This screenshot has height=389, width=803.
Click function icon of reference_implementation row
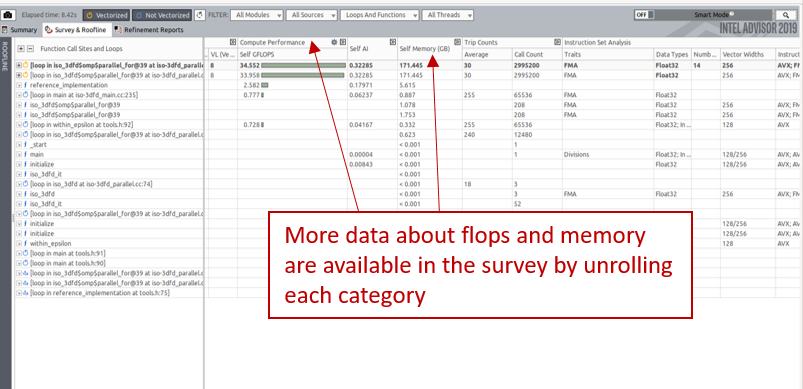point(26,85)
